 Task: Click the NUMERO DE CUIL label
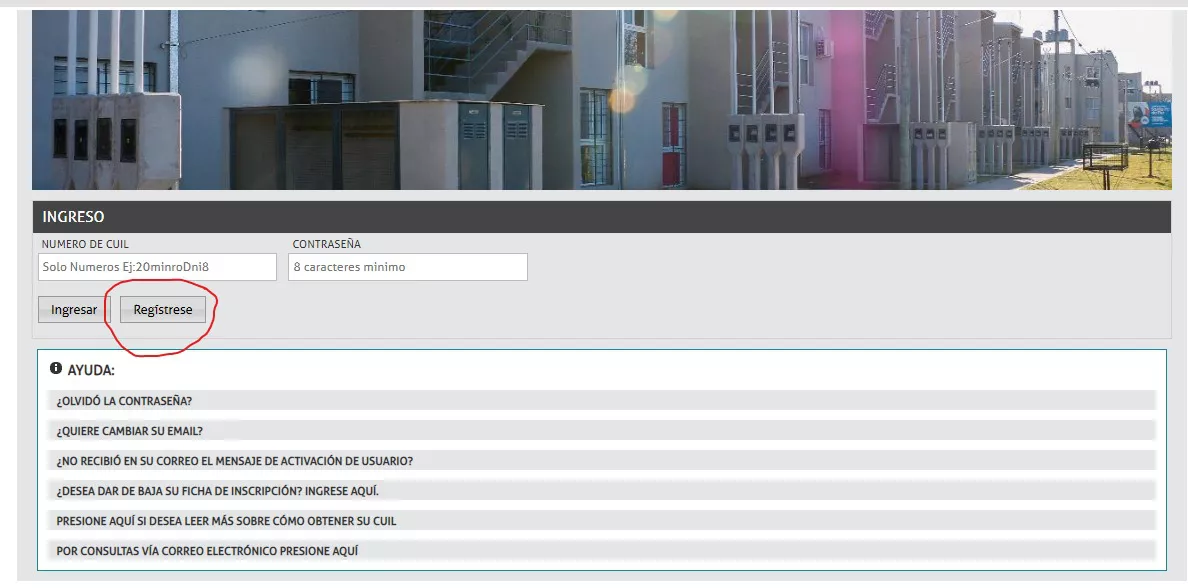point(85,244)
